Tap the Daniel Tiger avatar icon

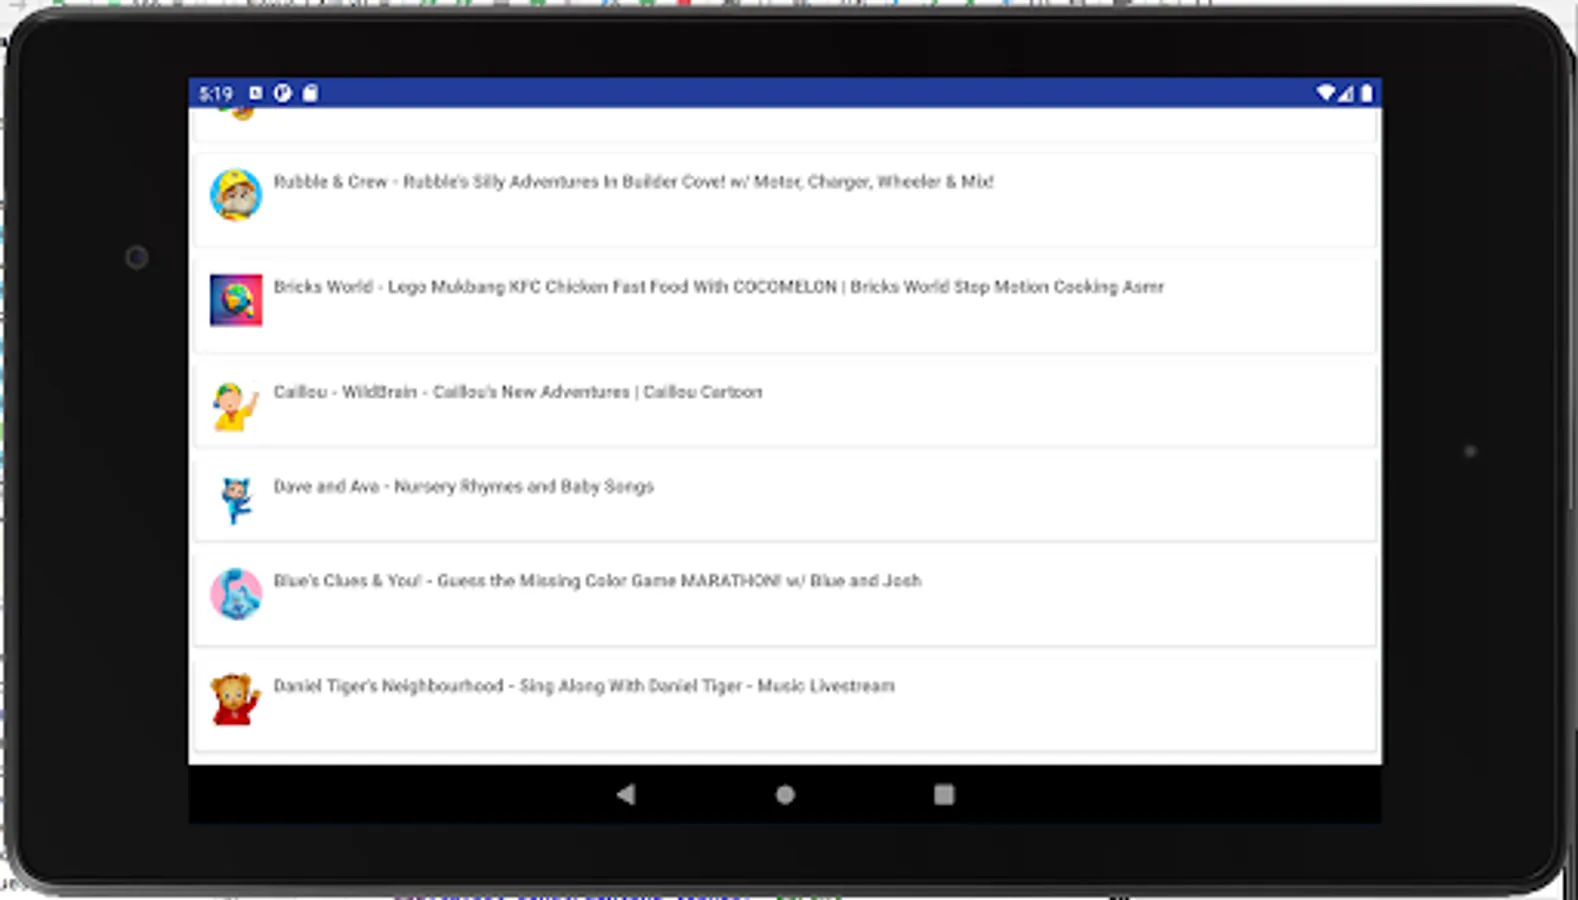point(236,699)
